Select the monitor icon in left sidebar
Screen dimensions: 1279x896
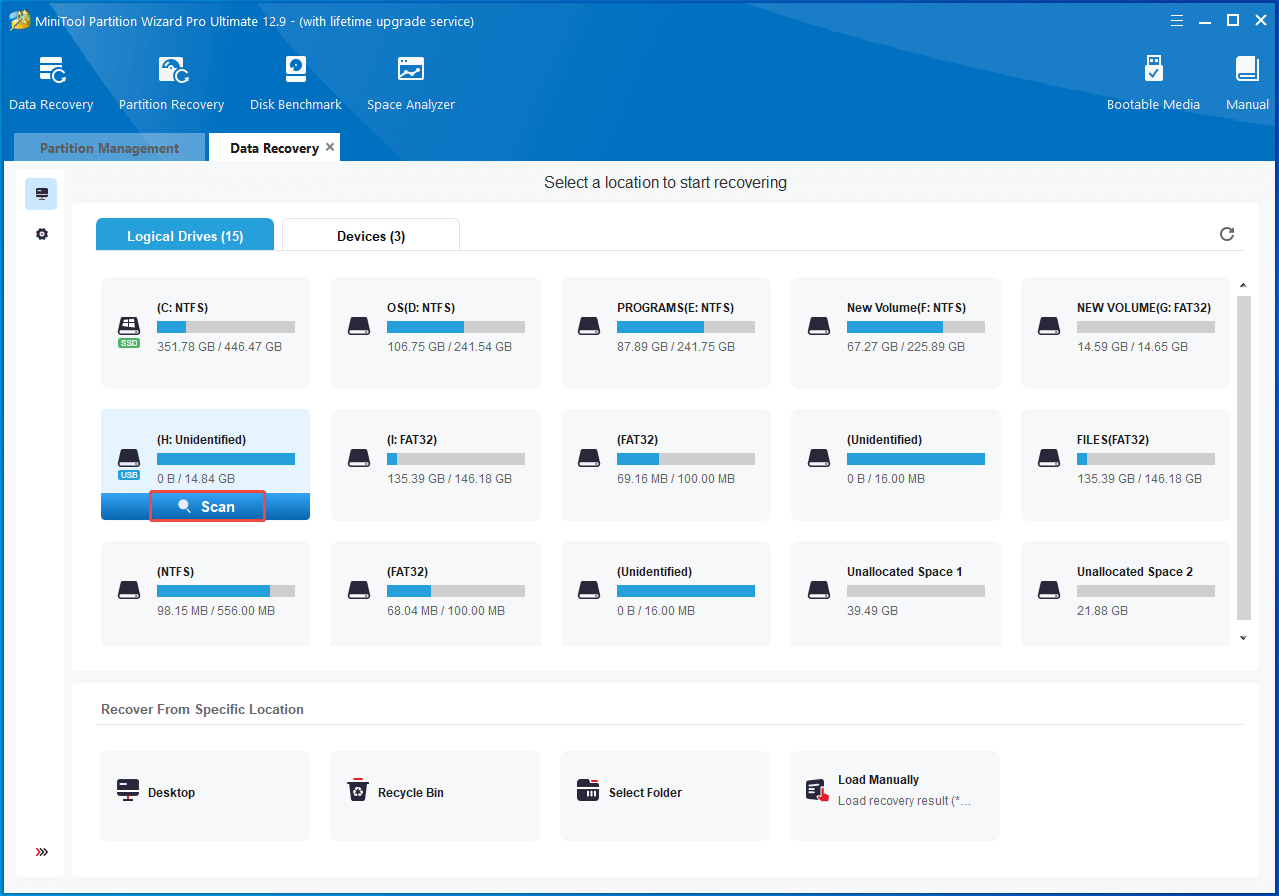click(41, 194)
